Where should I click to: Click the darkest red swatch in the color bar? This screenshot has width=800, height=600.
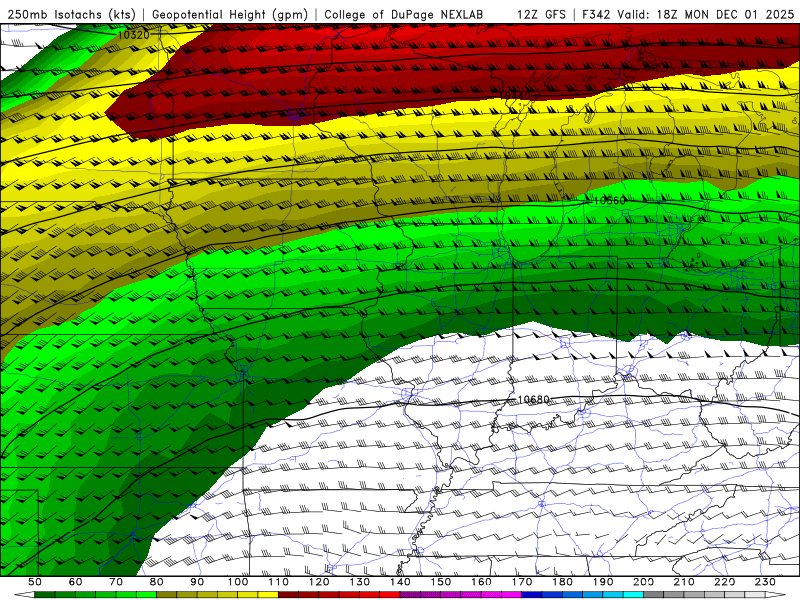(x=288, y=595)
